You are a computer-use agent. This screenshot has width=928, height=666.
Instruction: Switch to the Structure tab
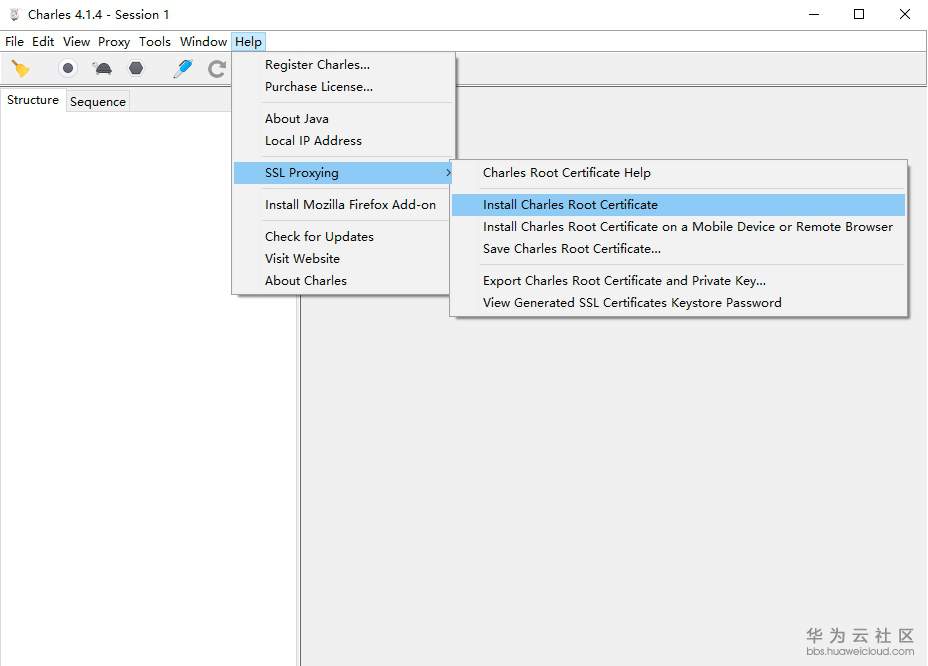coord(33,100)
